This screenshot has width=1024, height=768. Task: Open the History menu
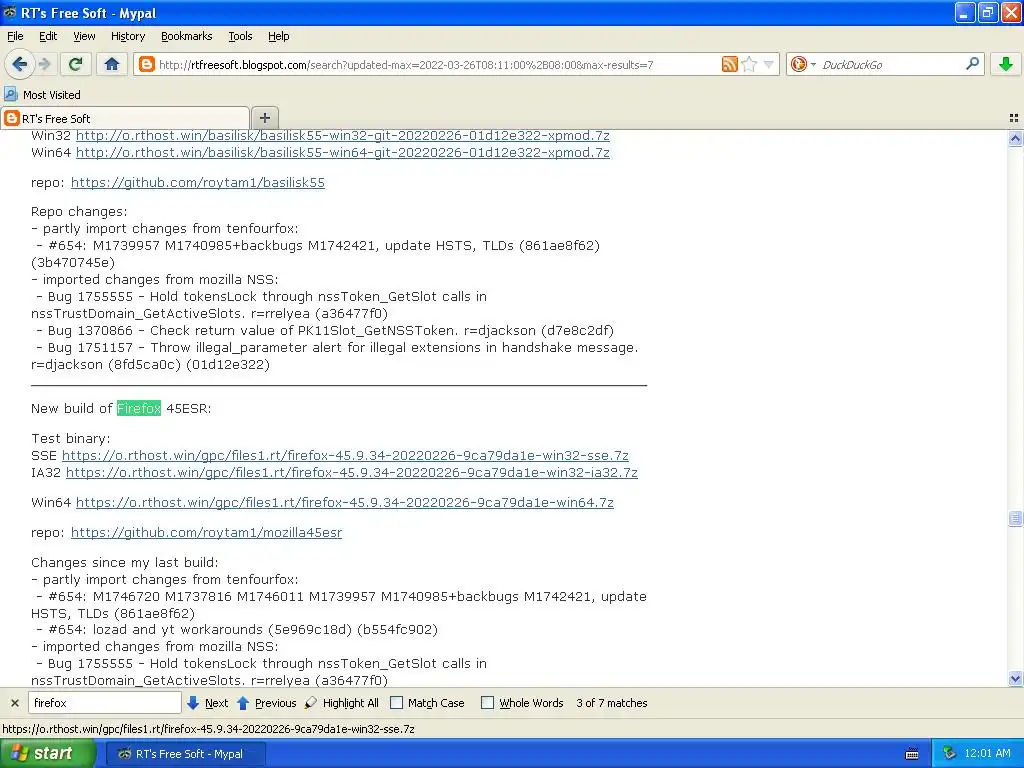(x=128, y=36)
